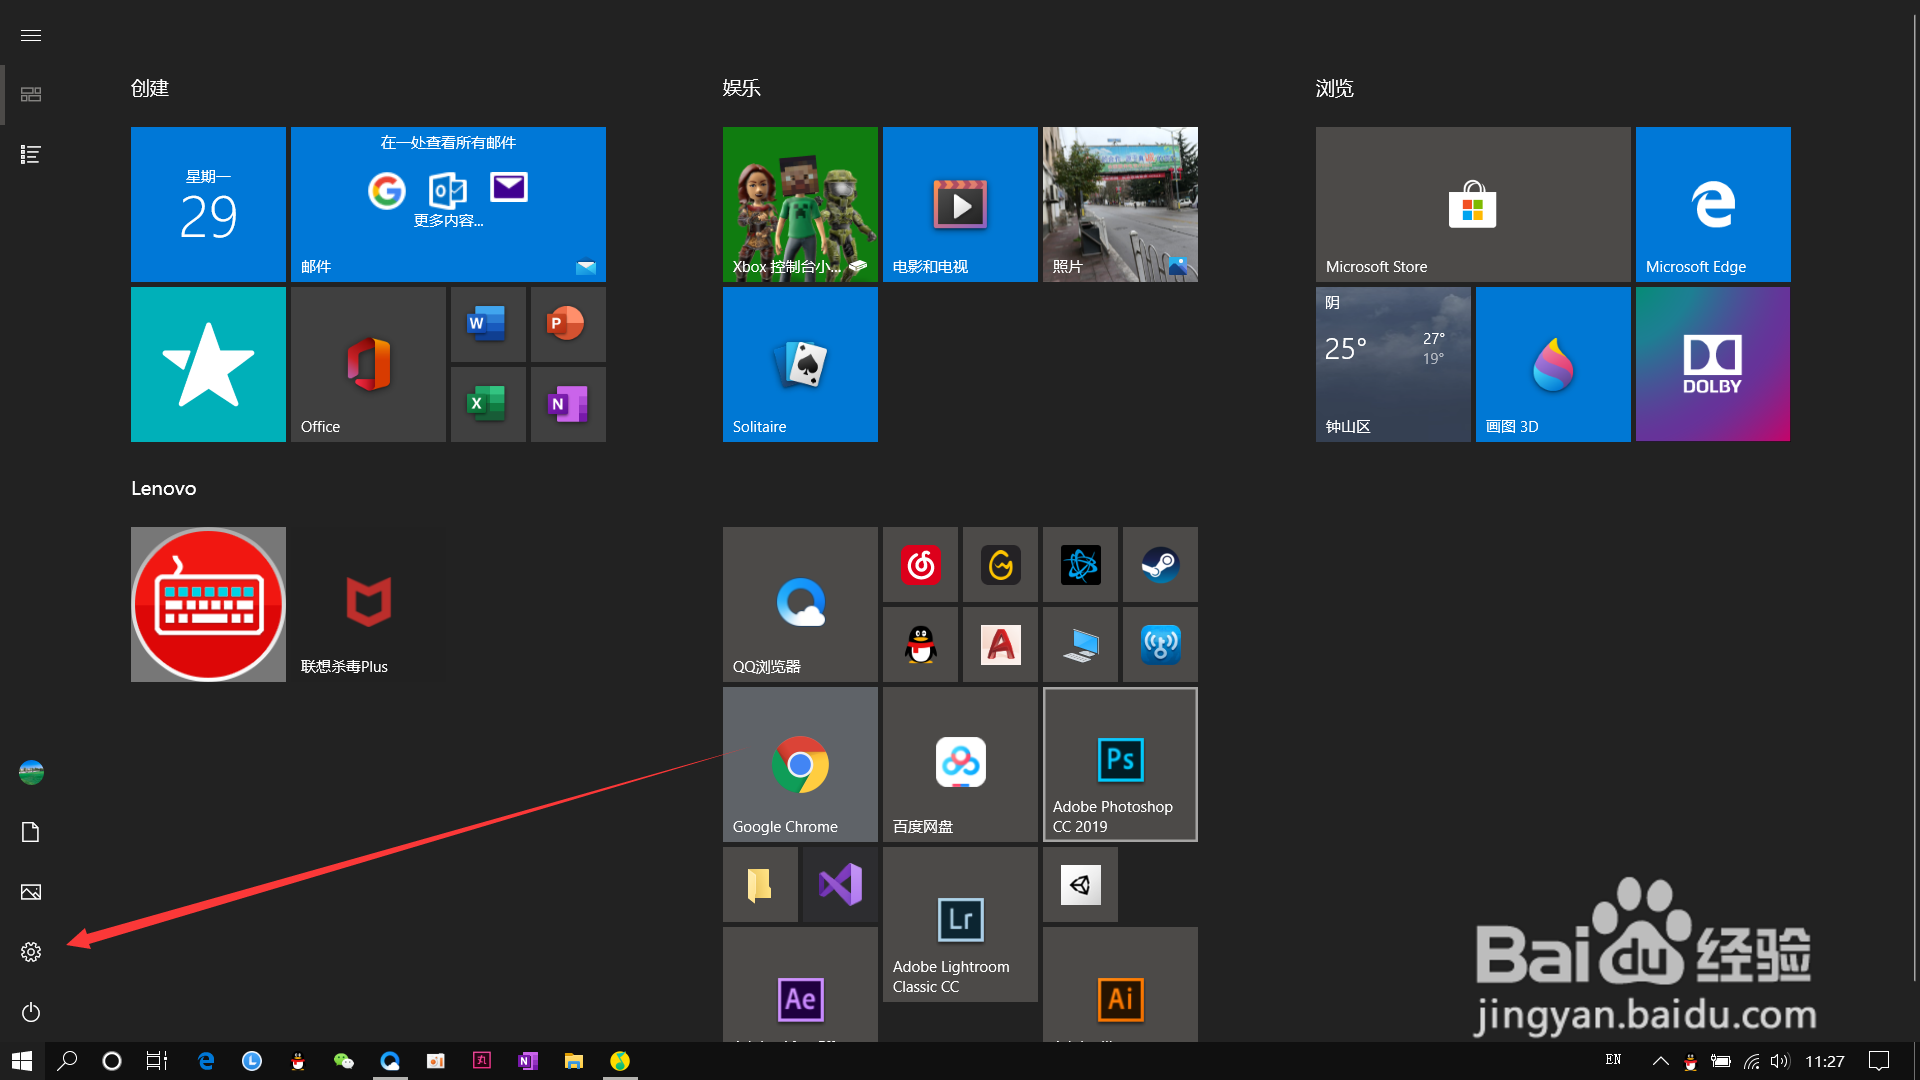Expand the small folder tile group
Viewport: 1920px width, 1080px height.
(x=760, y=885)
